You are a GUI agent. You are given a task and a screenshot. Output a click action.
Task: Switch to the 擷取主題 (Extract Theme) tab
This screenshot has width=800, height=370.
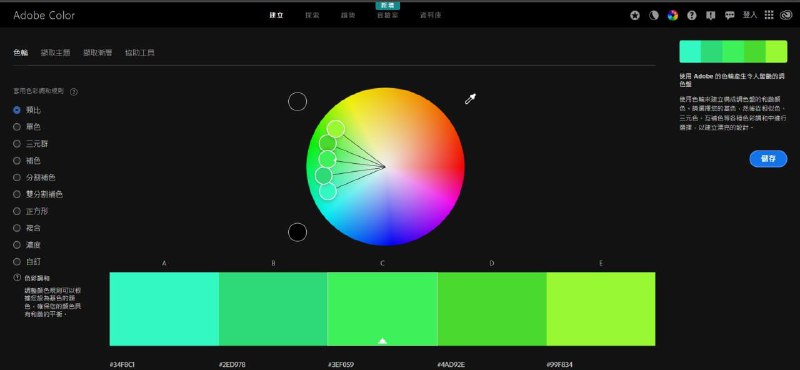(x=55, y=53)
